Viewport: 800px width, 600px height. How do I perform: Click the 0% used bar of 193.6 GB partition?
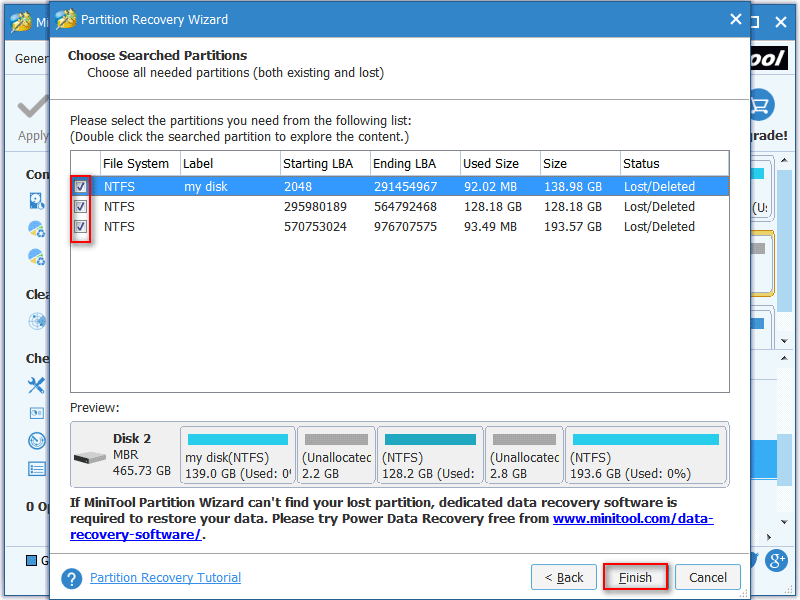645,439
